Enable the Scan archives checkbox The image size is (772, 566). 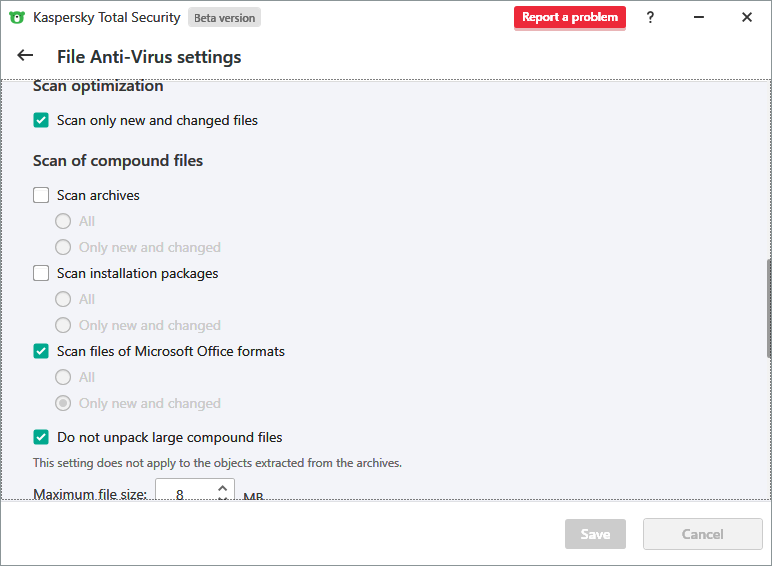tap(41, 196)
